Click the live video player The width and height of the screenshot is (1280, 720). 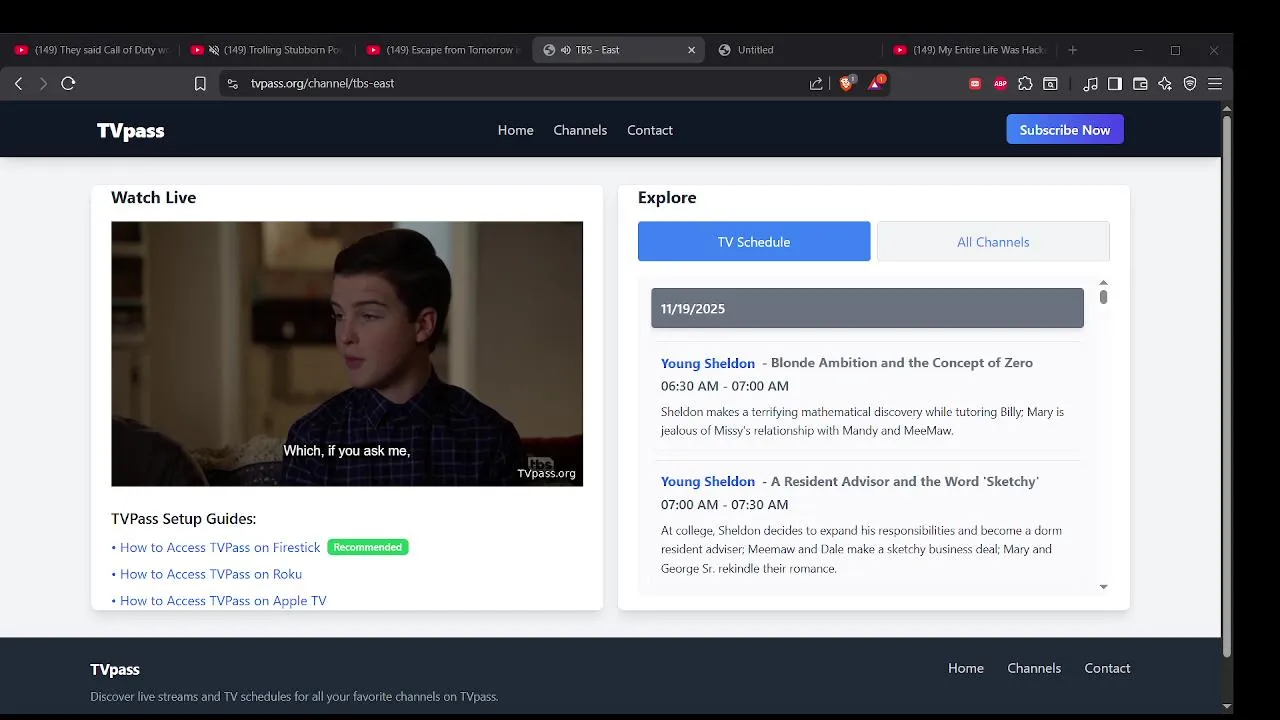347,354
